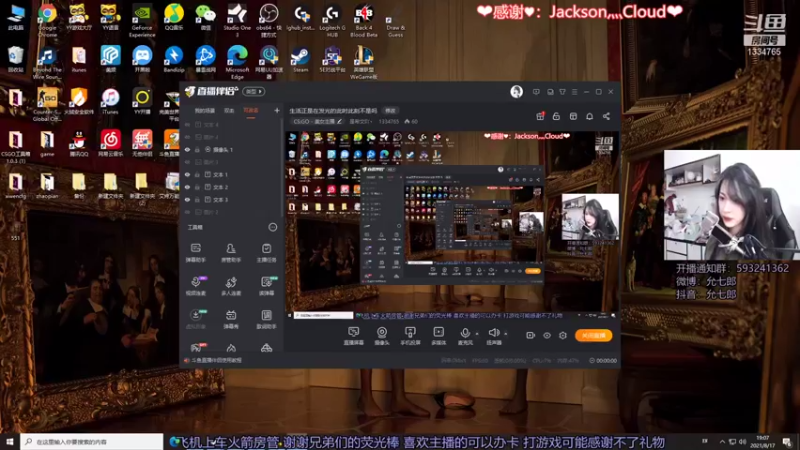This screenshot has width=800, height=450.
Task: Click the share icon in header
Action: [606, 116]
